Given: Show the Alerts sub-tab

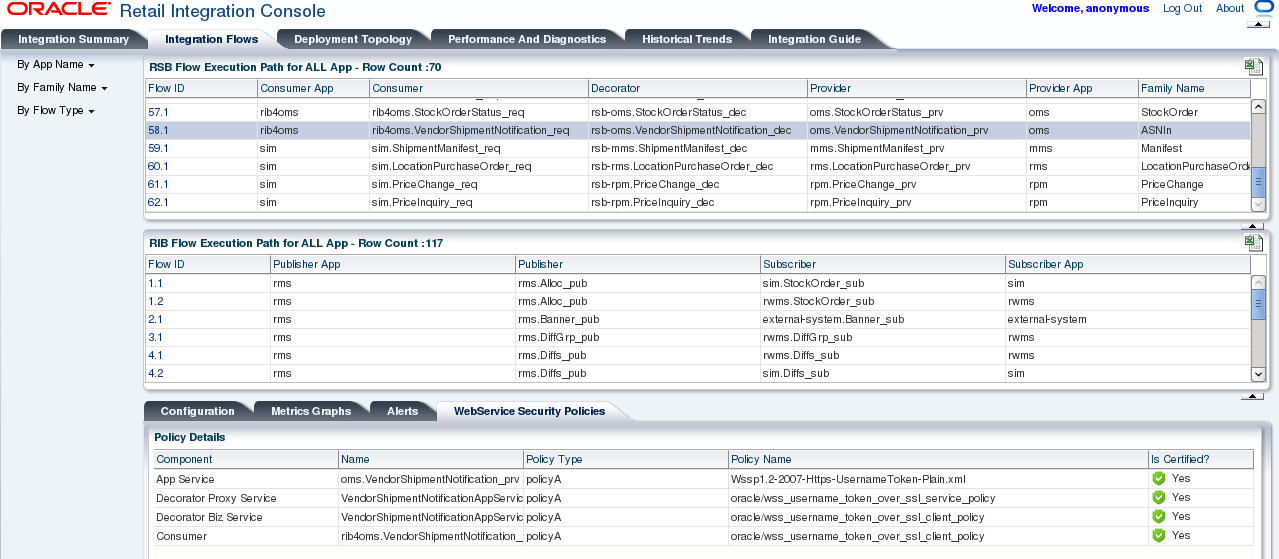Looking at the screenshot, I should click(402, 411).
